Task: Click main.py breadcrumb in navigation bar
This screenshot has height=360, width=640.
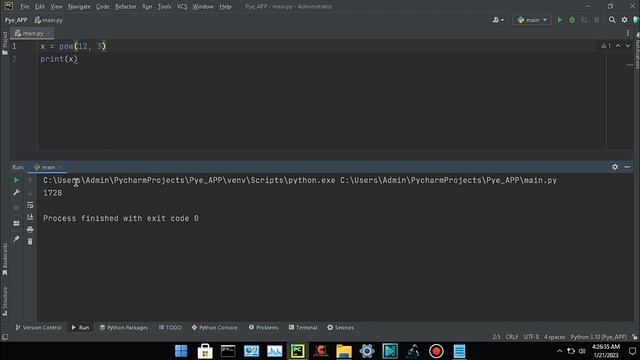Action: [x=49, y=20]
